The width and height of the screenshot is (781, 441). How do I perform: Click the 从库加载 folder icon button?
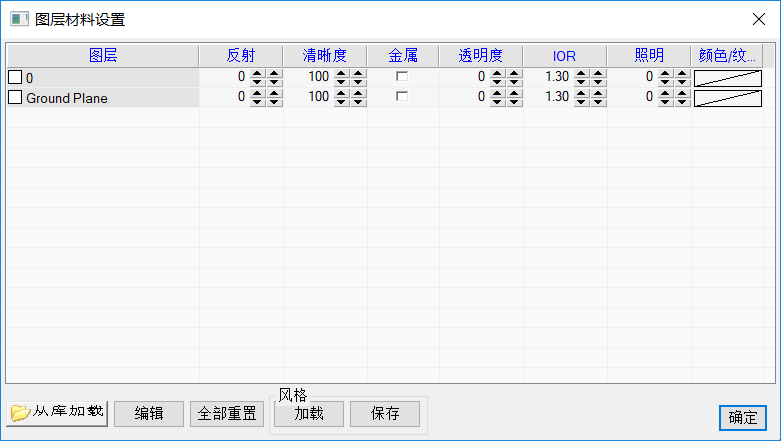tap(57, 413)
